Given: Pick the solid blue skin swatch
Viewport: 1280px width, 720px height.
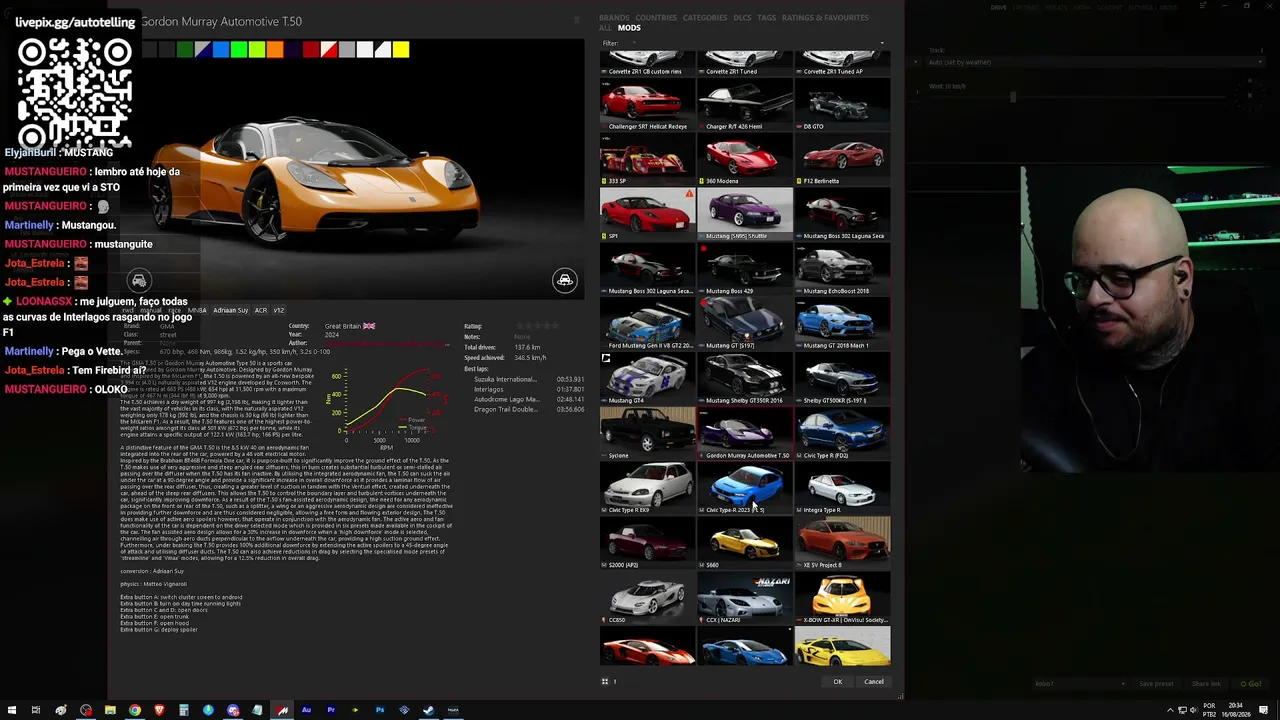Looking at the screenshot, I should point(221,49).
